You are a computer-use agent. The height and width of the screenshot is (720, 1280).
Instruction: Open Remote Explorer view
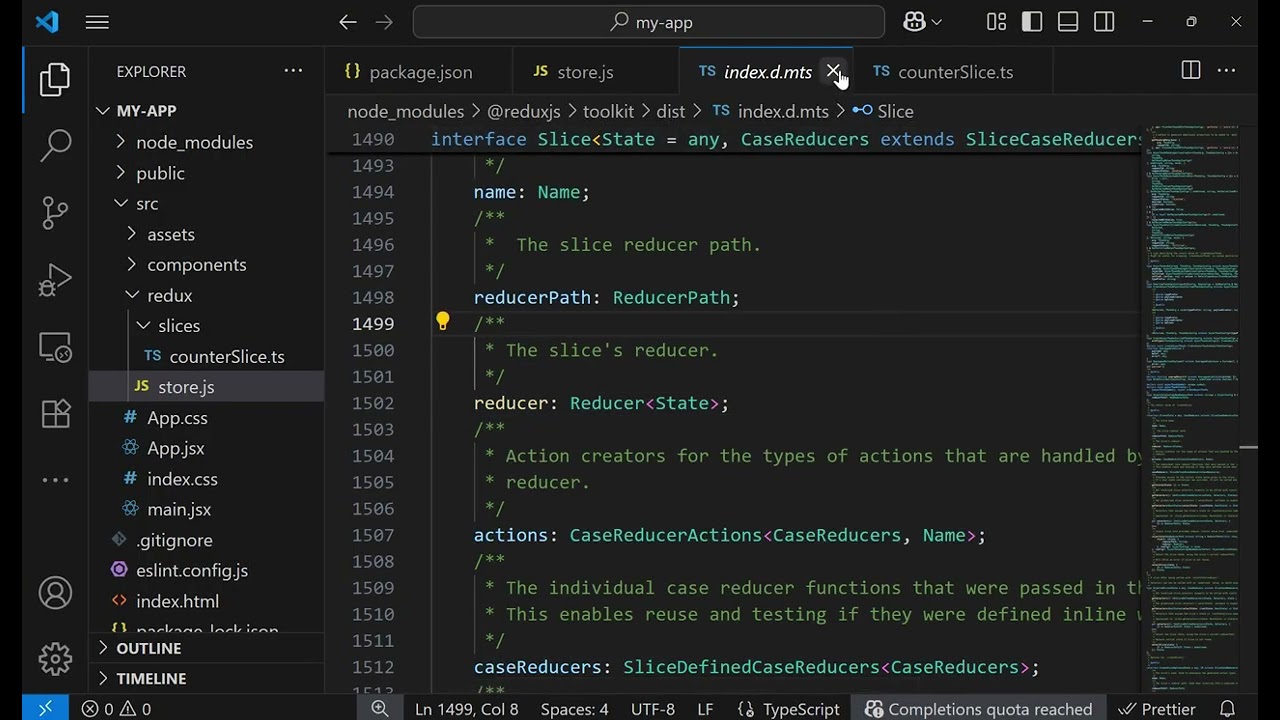coord(55,346)
